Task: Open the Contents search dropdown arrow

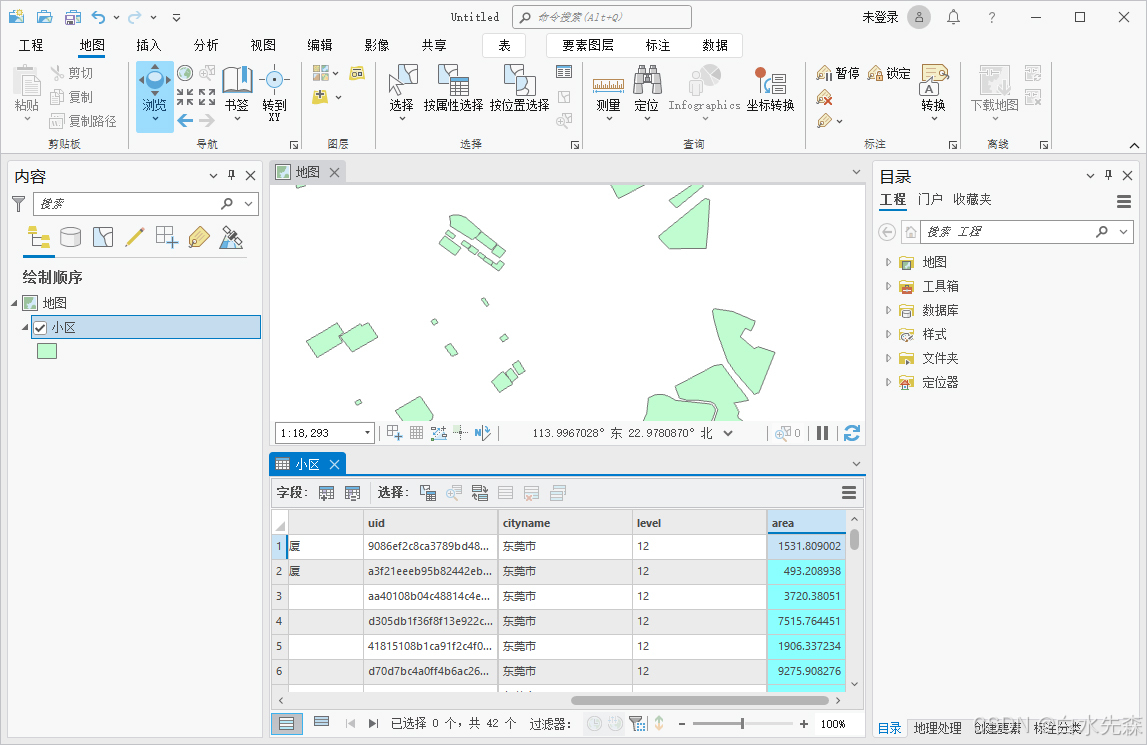Action: (x=249, y=203)
